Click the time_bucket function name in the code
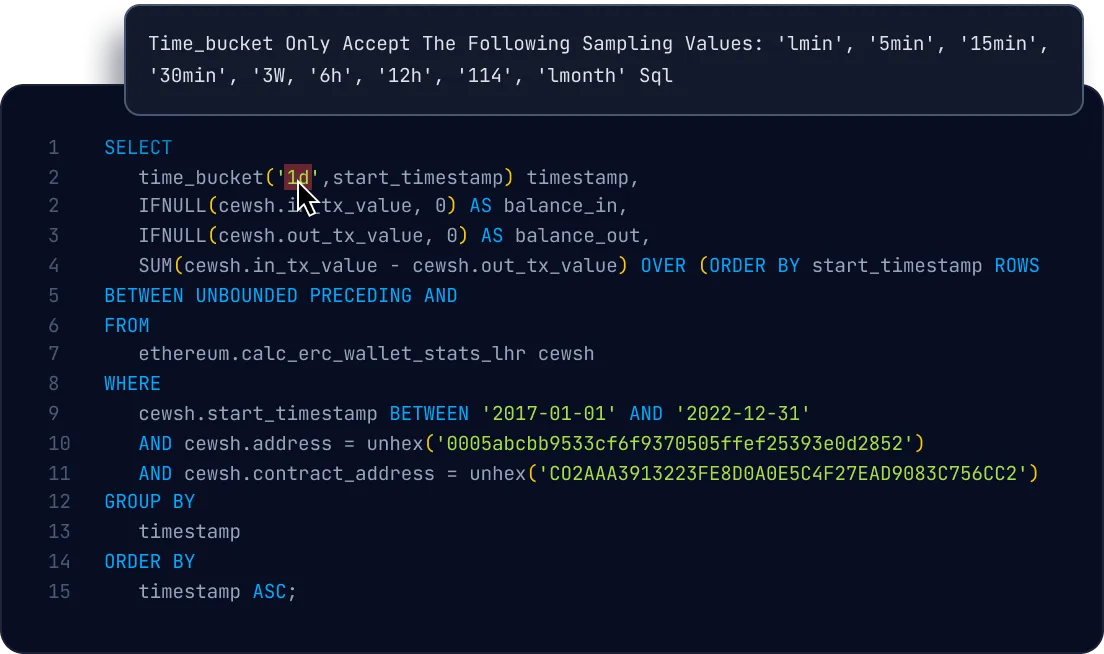1104x654 pixels. [201, 178]
